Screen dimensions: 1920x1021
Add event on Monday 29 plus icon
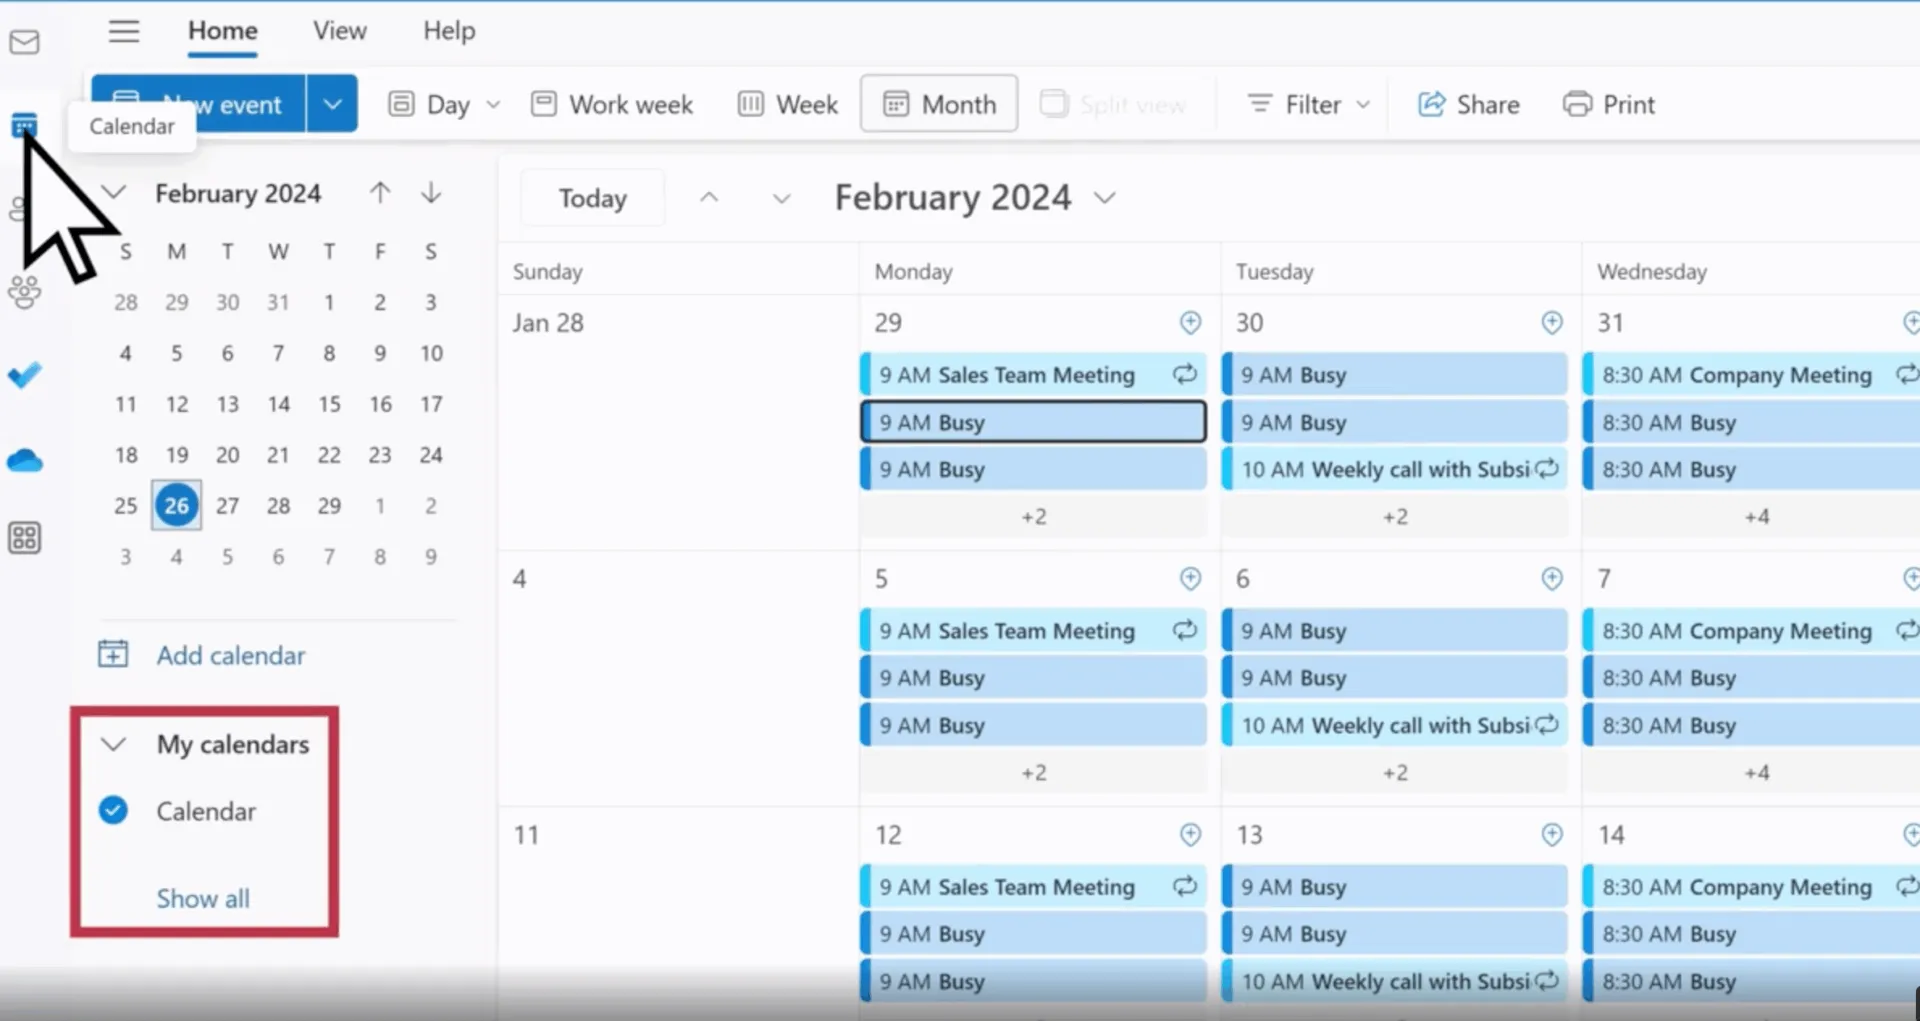pos(1190,322)
